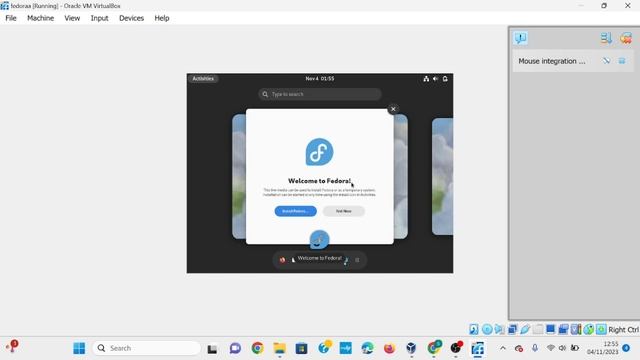Click the hard disk activity status icon

[x=474, y=329]
